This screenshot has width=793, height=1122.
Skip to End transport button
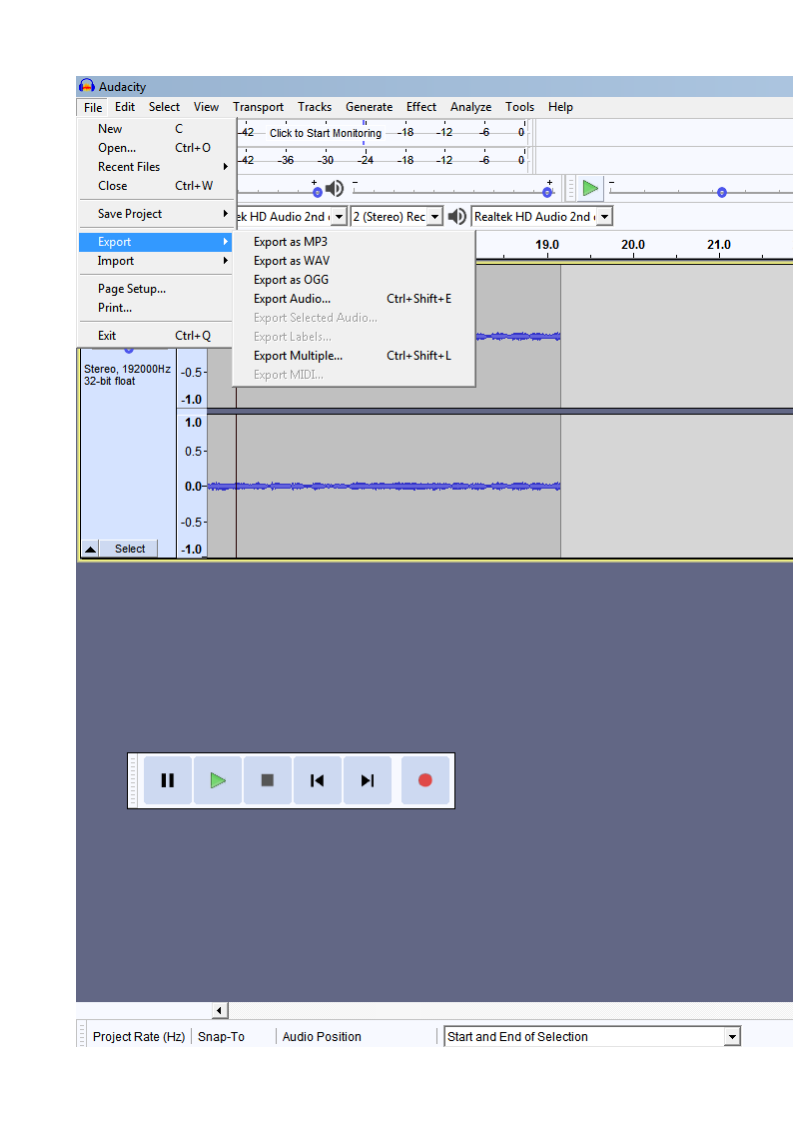(367, 780)
